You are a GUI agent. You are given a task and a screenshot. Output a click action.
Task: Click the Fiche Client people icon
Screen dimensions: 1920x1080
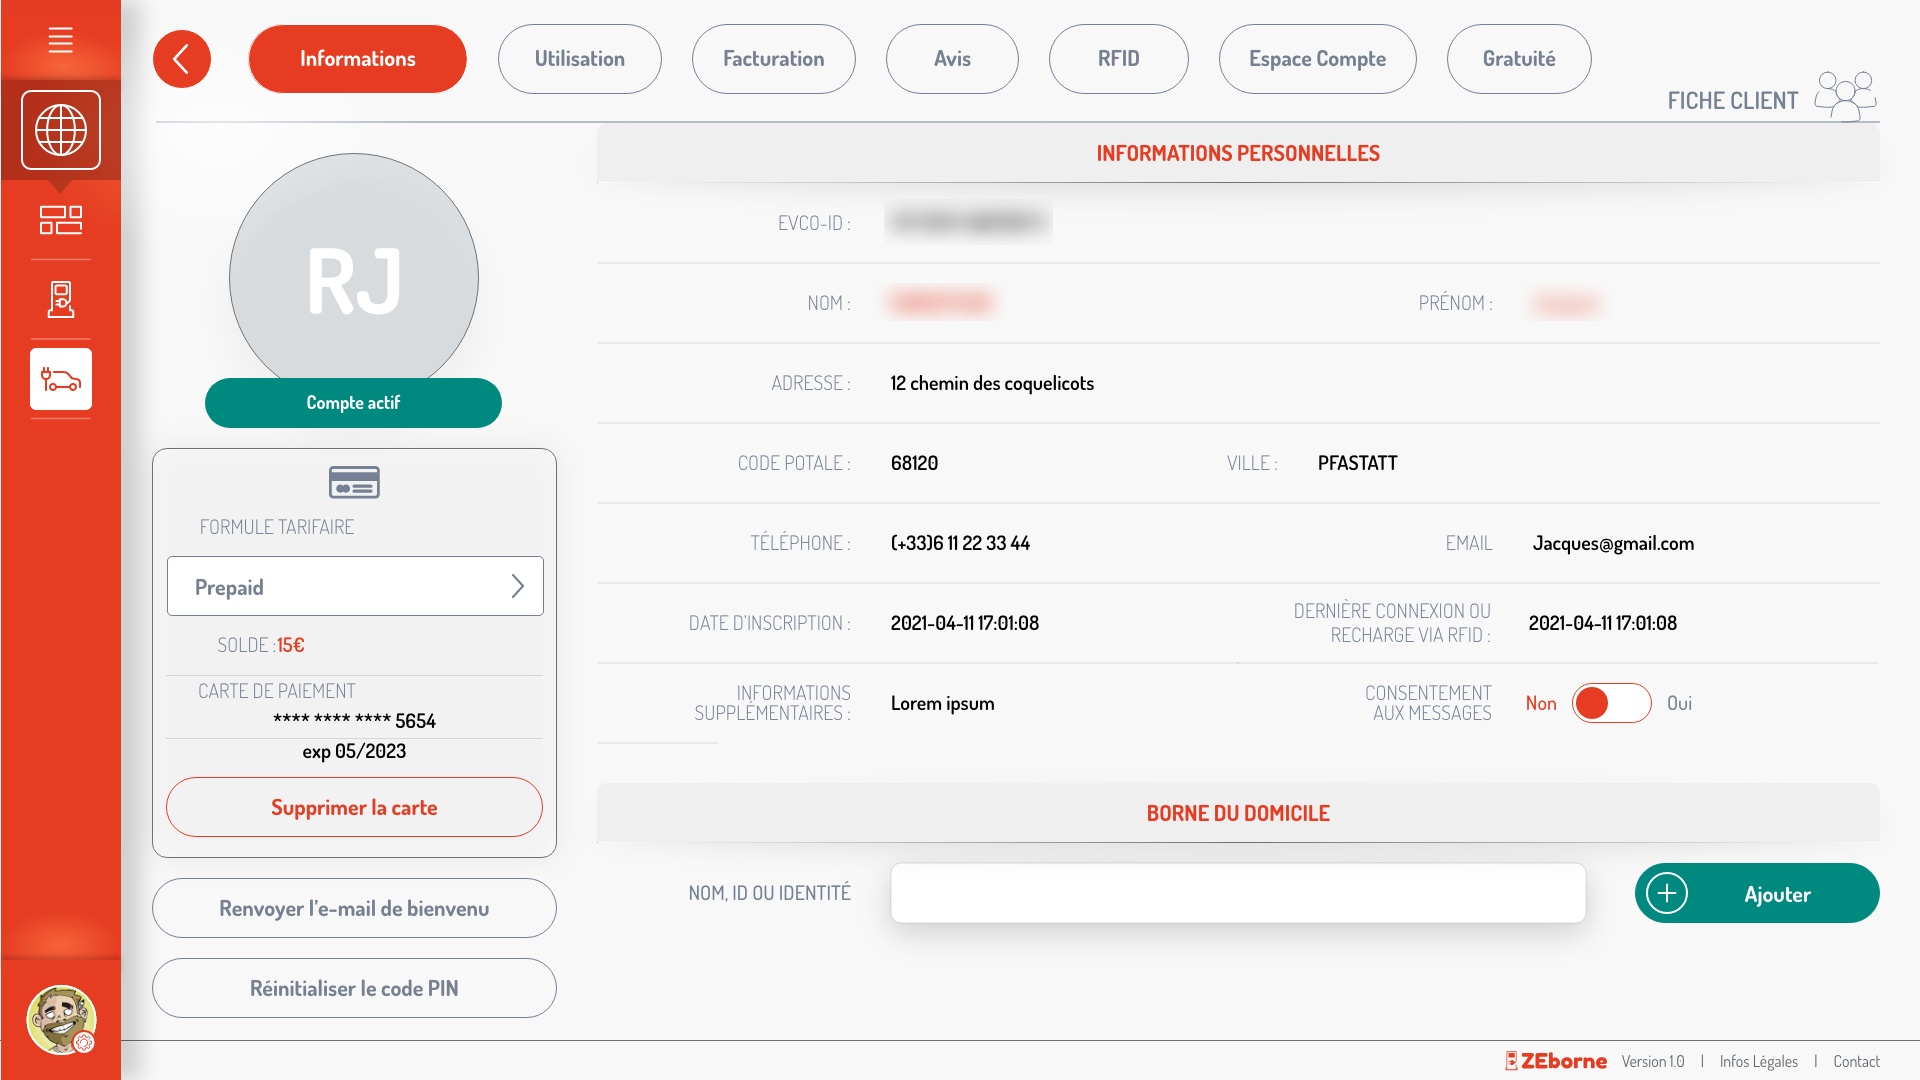[1845, 96]
